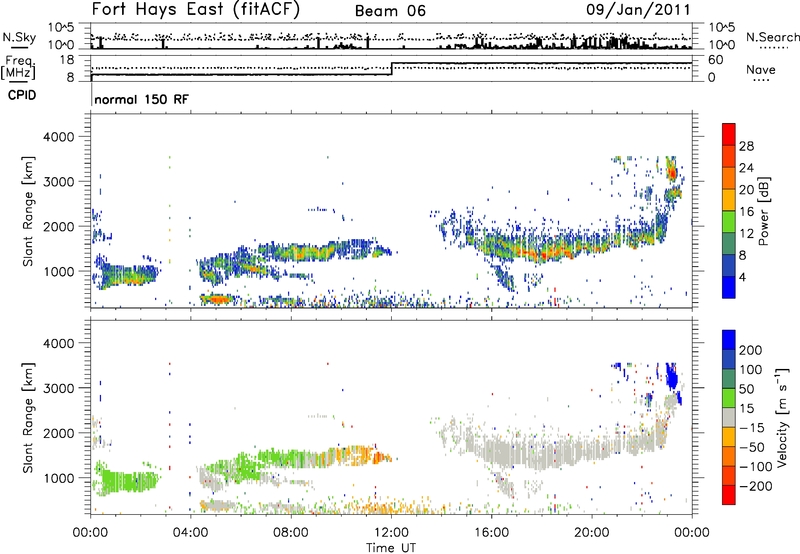Click the '04:00' time tick label
This screenshot has width=800, height=554.
[x=190, y=533]
